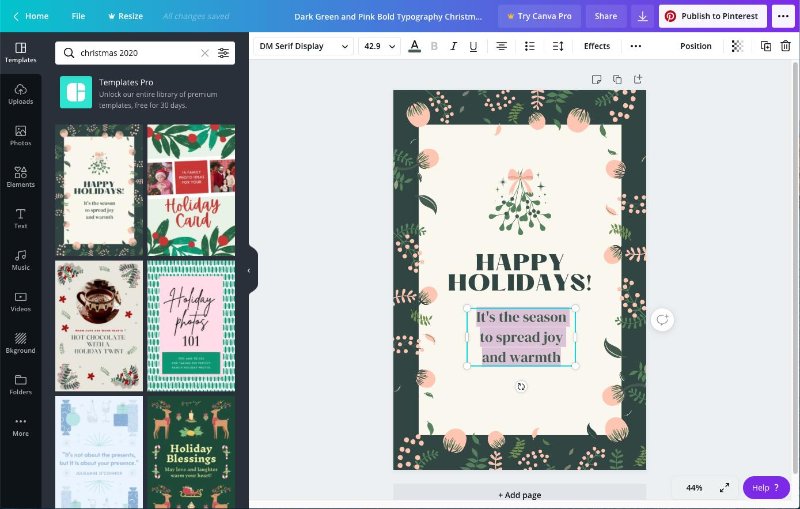This screenshot has height=509, width=800.
Task: Enter fullscreen presentation mode
Action: coord(724,488)
